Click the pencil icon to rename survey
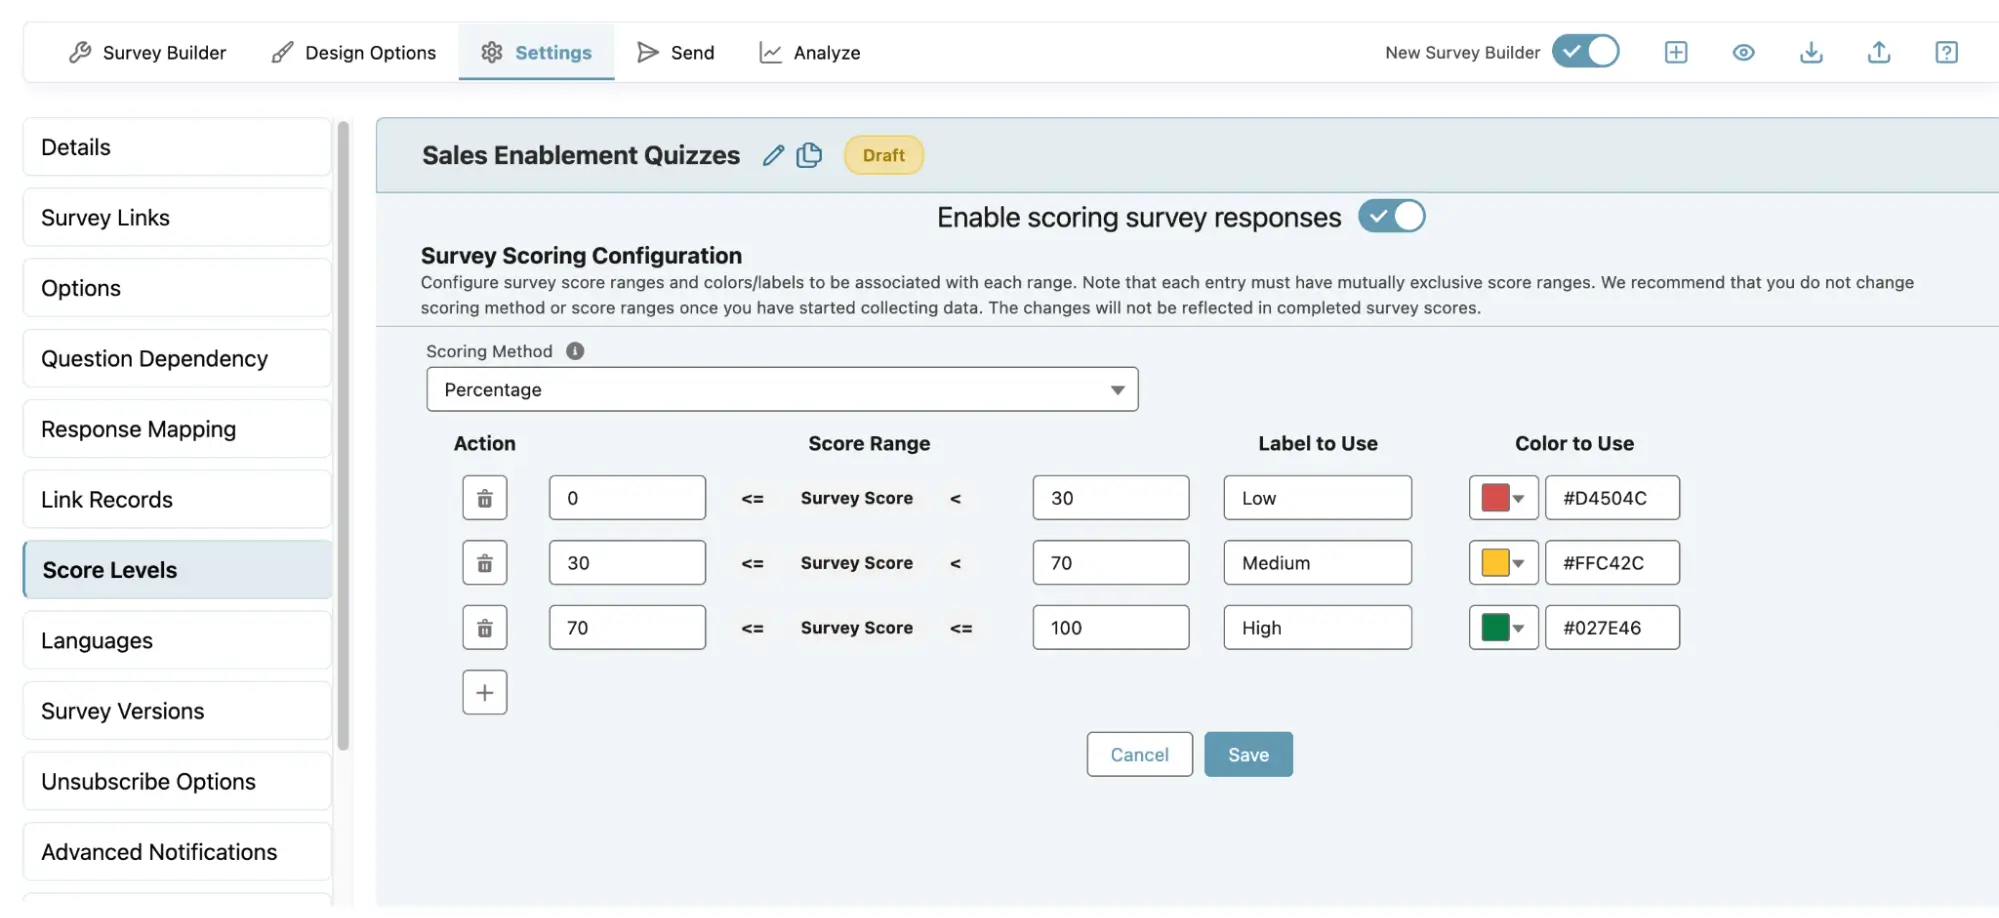Image resolution: width=1999 pixels, height=918 pixels. click(x=773, y=155)
